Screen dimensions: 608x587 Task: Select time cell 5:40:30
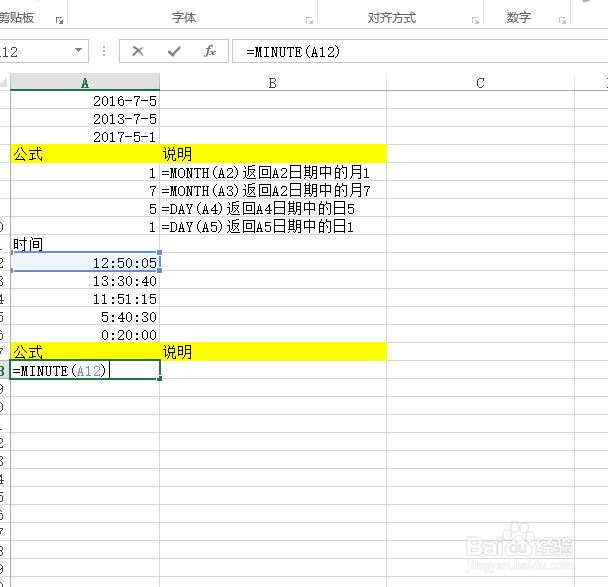click(x=85, y=316)
